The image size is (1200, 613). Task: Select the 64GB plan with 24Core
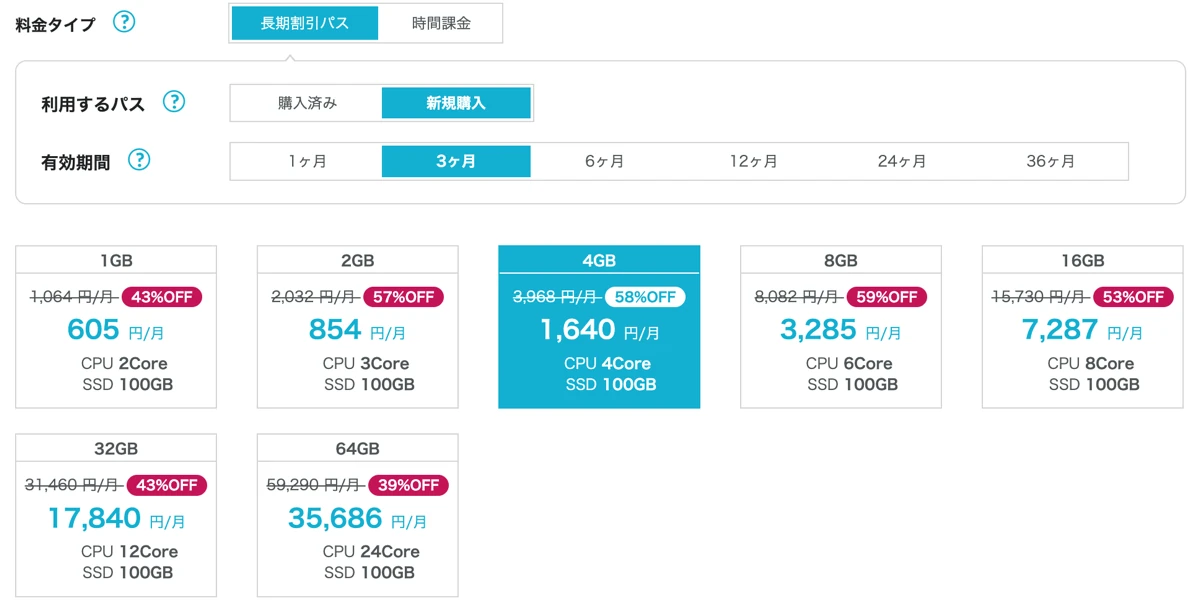[358, 515]
